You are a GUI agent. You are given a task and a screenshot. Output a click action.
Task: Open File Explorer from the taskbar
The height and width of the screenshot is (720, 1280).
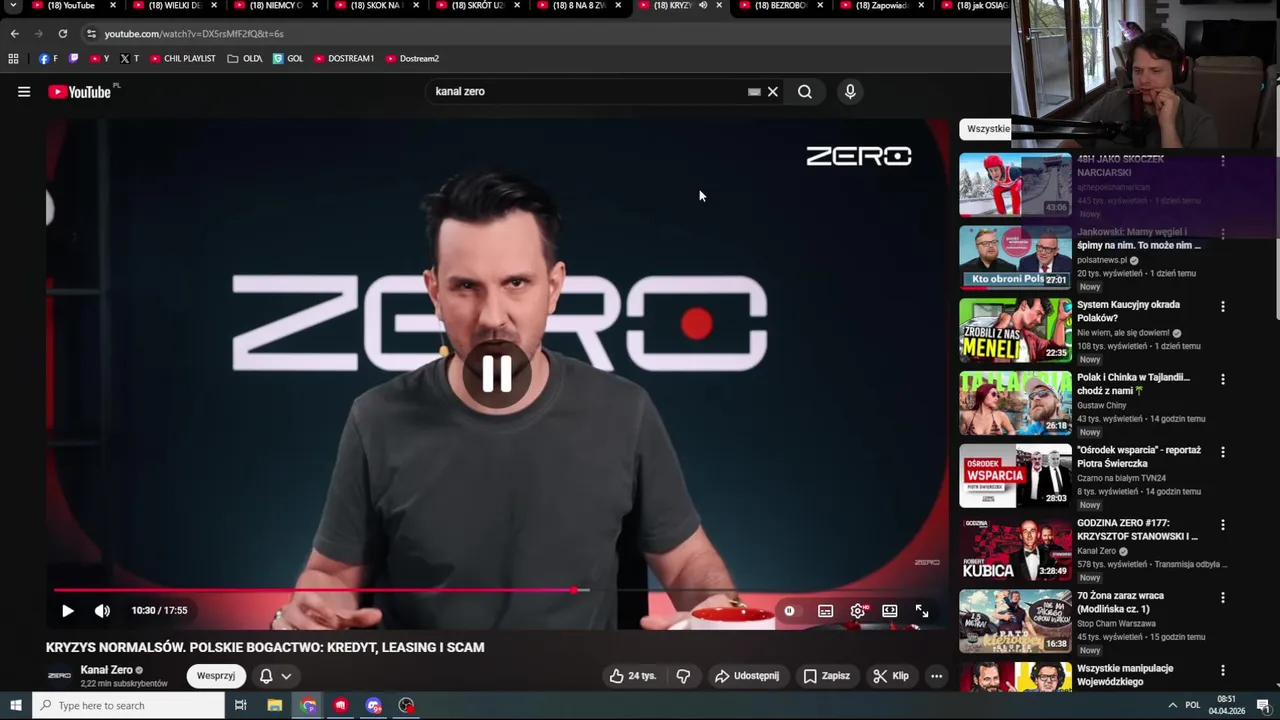274,706
